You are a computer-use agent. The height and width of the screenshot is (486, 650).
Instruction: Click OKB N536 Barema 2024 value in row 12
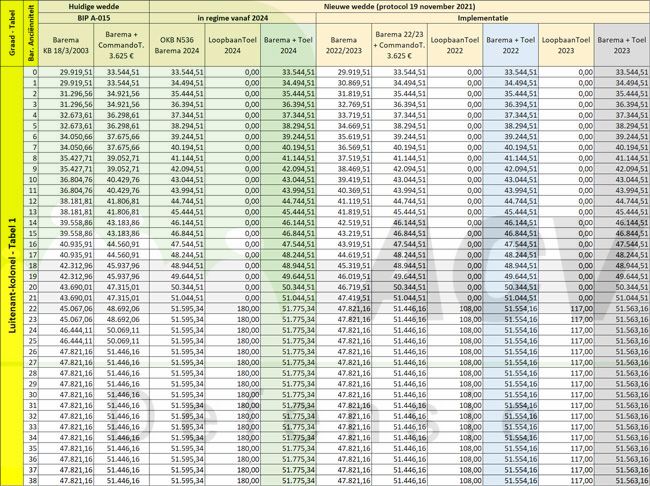[177, 201]
